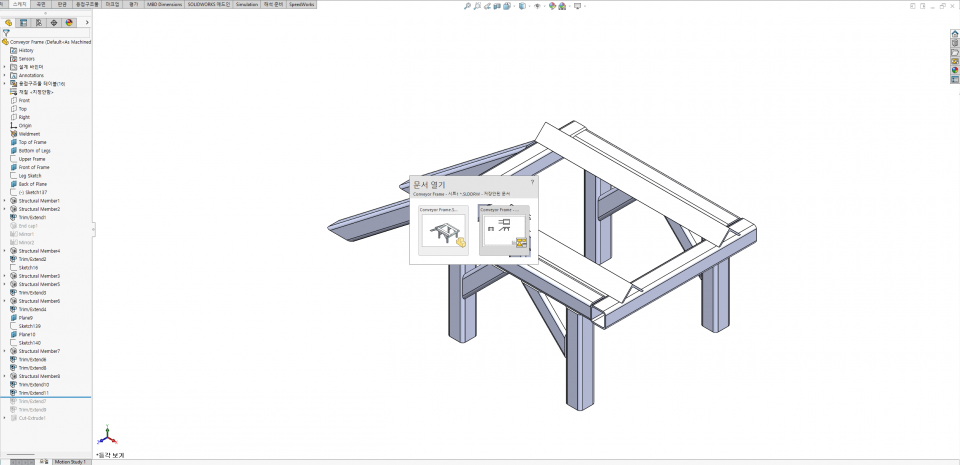Open the 곡면 ribbon tab
This screenshot has width=960, height=465.
point(41,4)
